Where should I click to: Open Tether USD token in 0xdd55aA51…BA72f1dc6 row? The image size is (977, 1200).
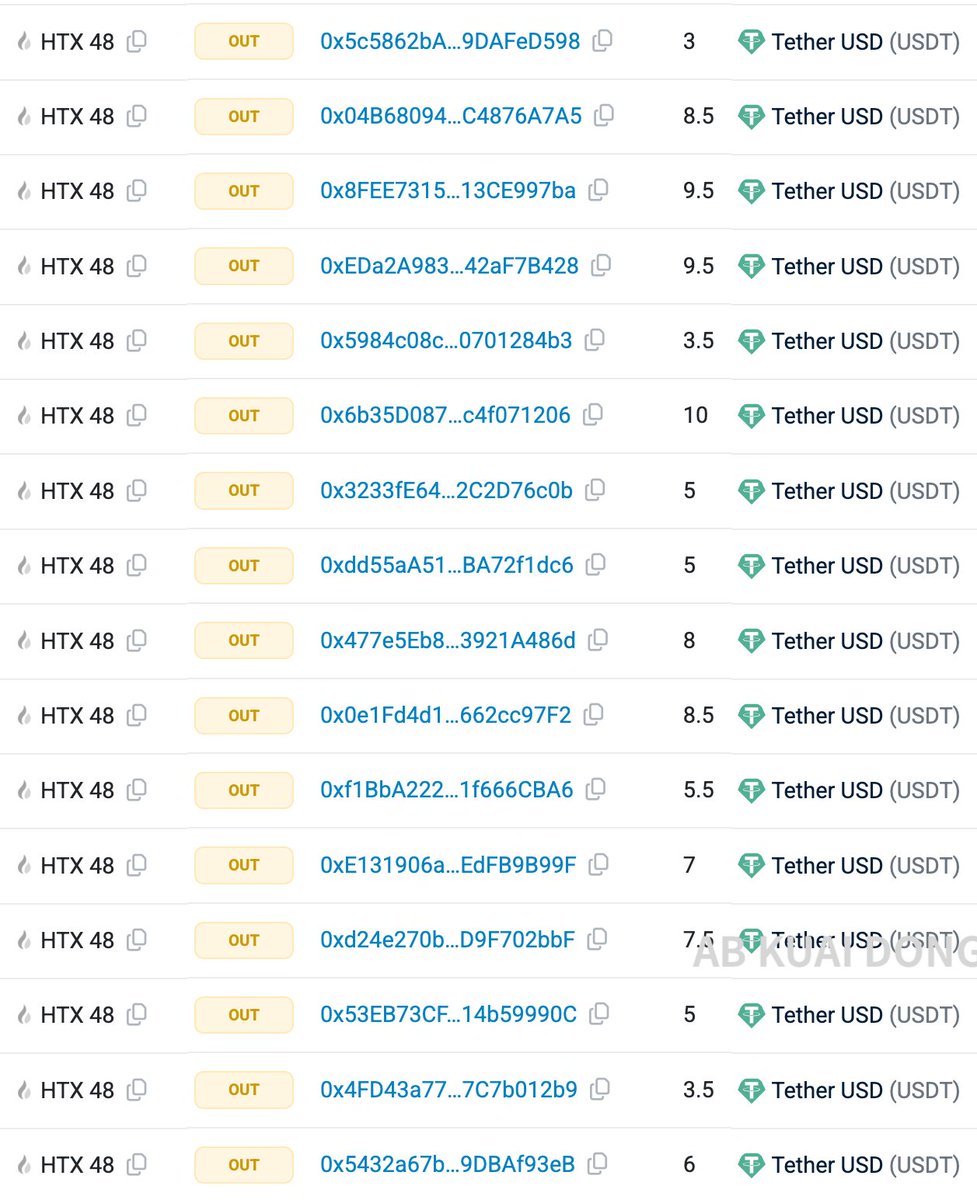[865, 566]
